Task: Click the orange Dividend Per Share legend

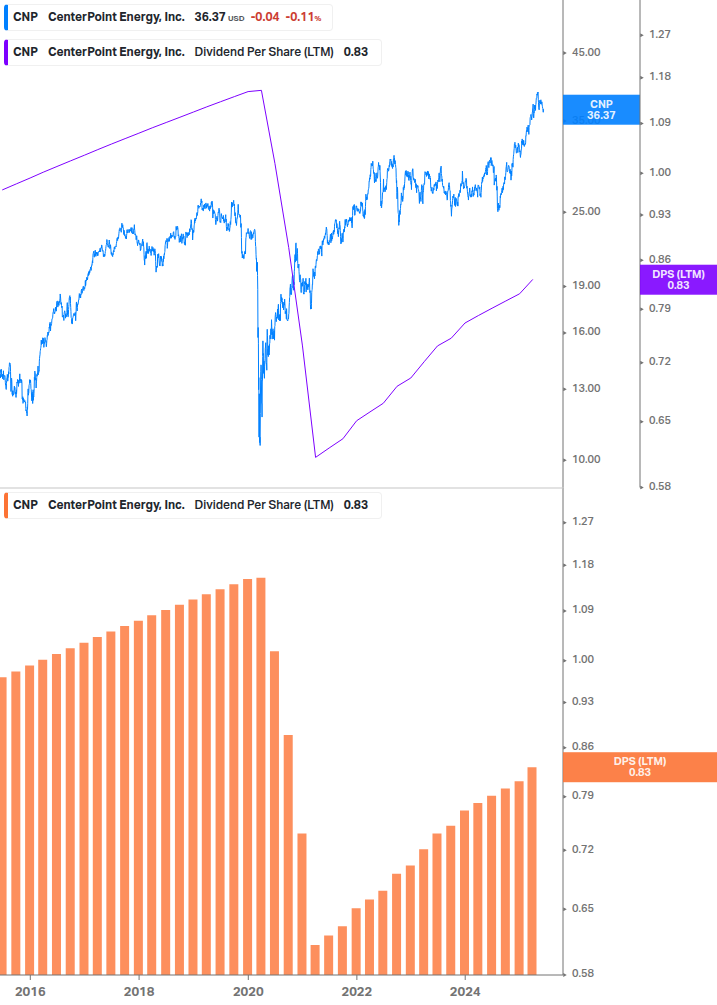Action: (x=192, y=505)
